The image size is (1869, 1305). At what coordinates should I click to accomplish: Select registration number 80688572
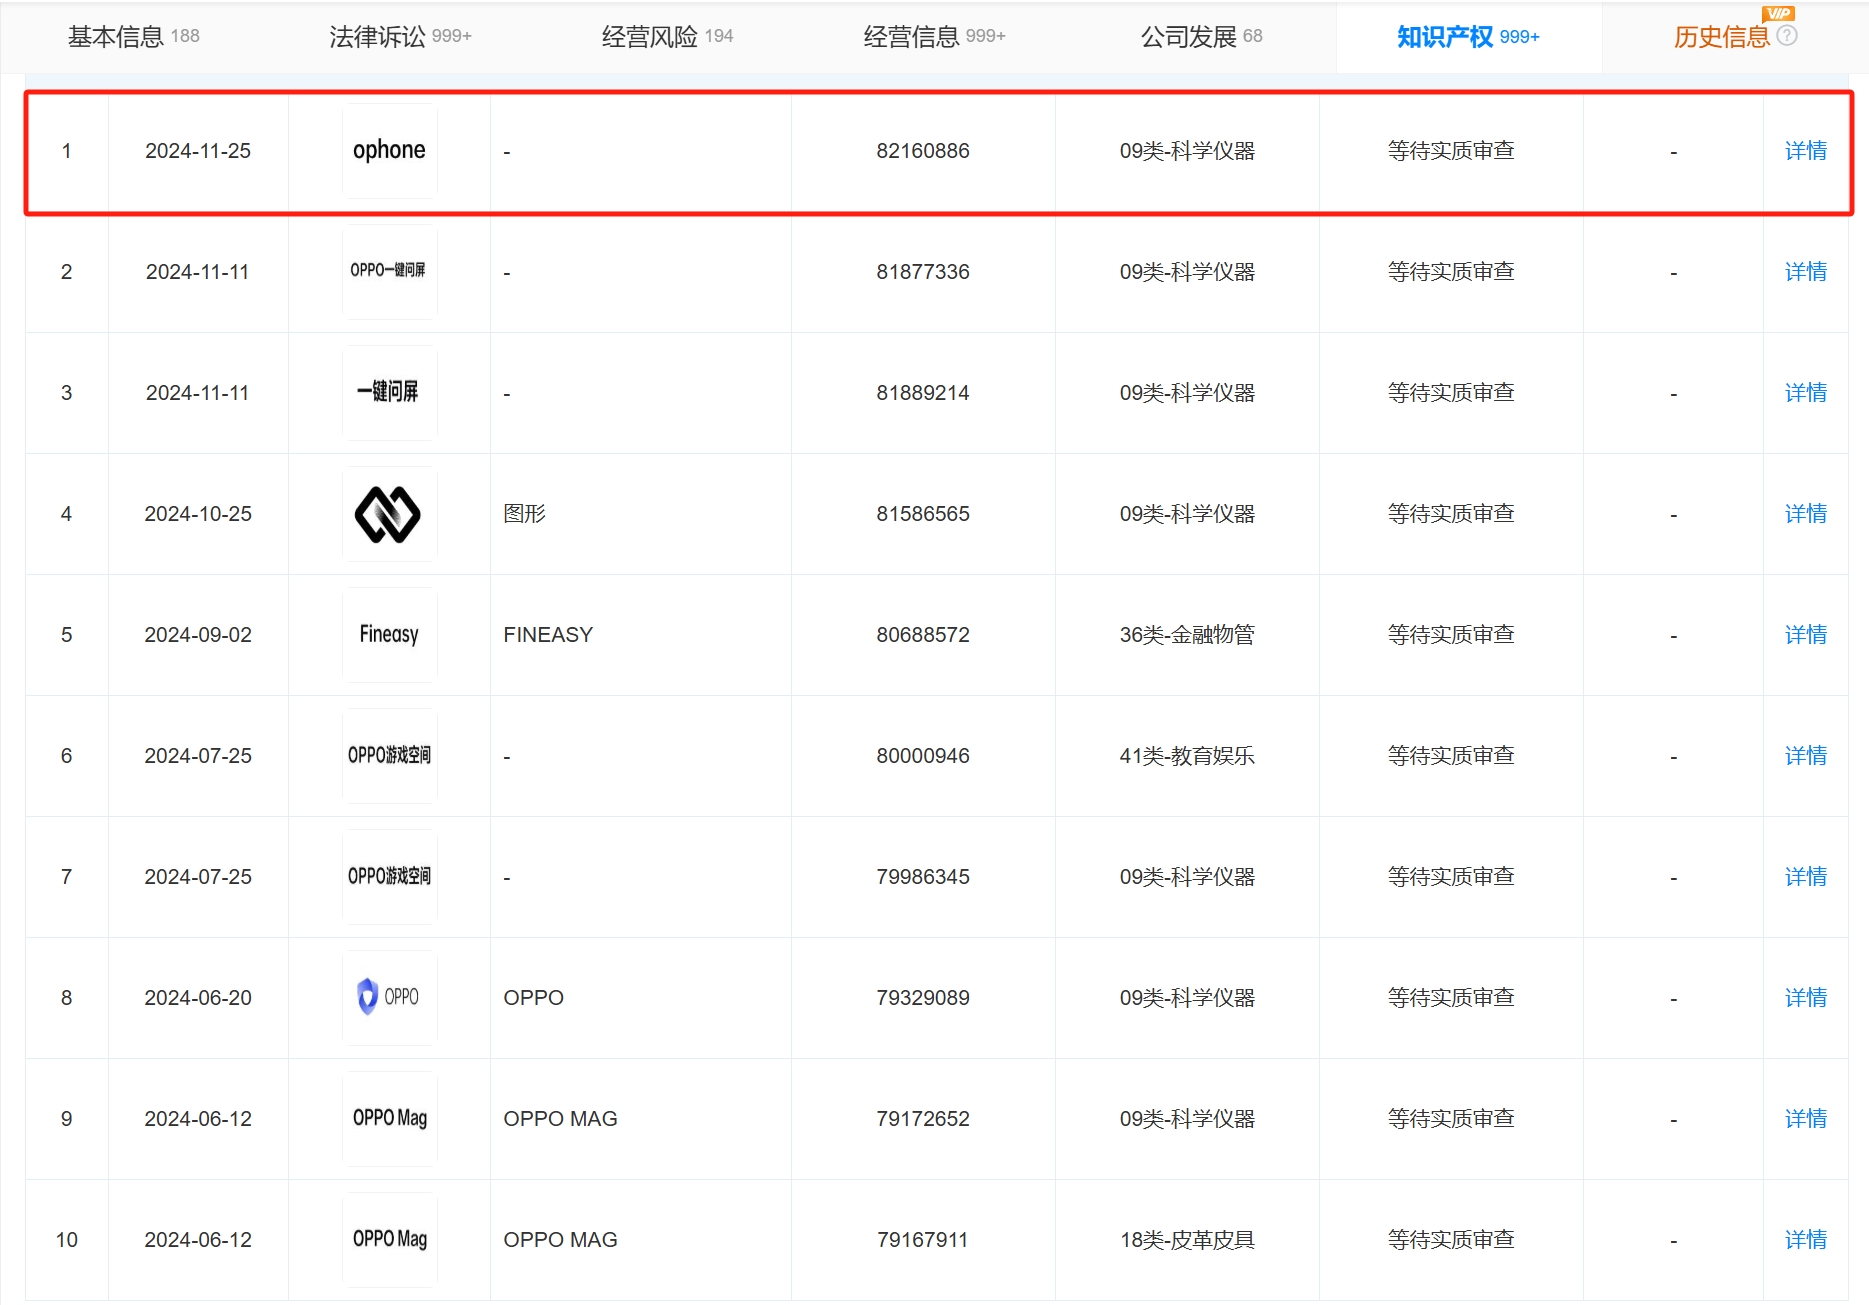click(923, 635)
